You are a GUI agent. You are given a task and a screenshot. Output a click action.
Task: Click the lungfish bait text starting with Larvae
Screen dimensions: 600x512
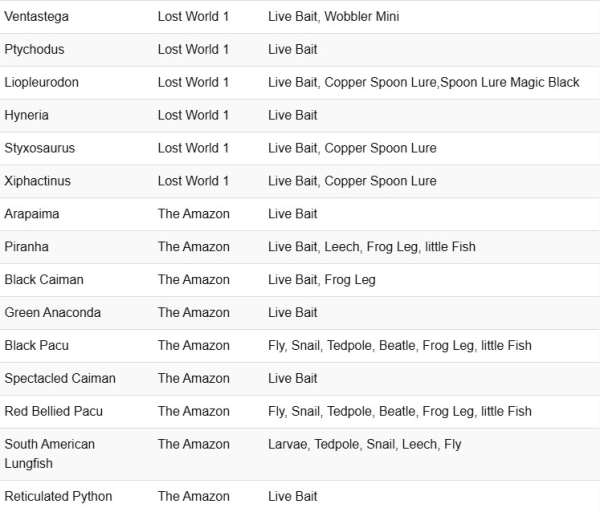(x=364, y=444)
